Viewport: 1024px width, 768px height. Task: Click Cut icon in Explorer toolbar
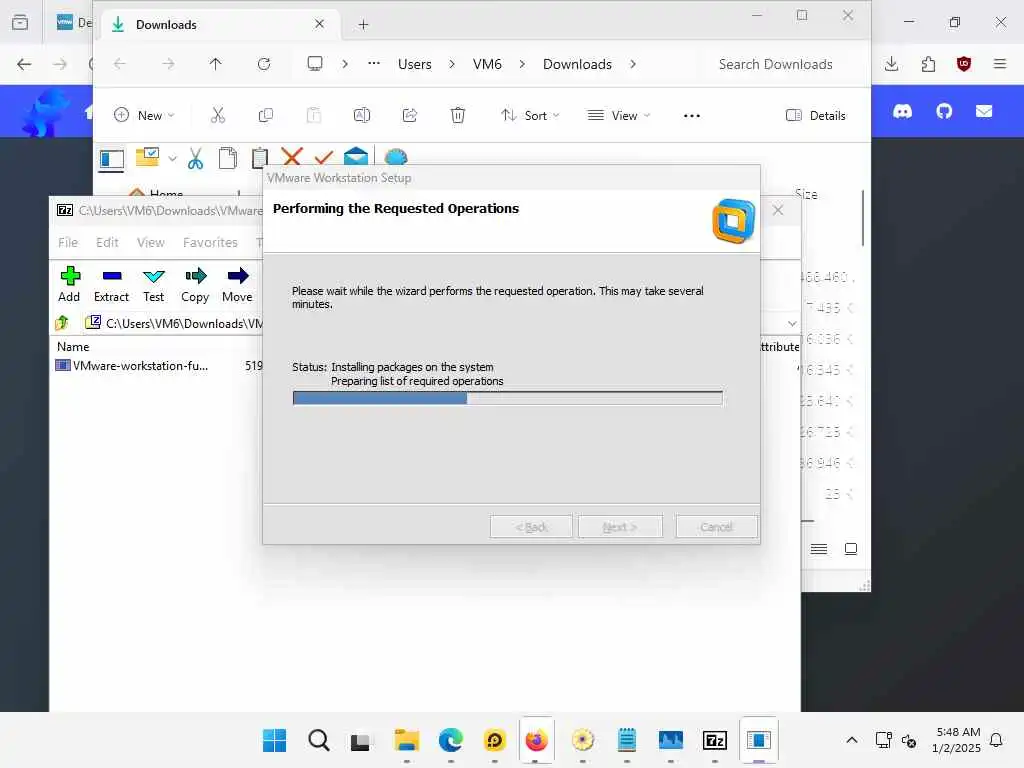pyautogui.click(x=217, y=116)
